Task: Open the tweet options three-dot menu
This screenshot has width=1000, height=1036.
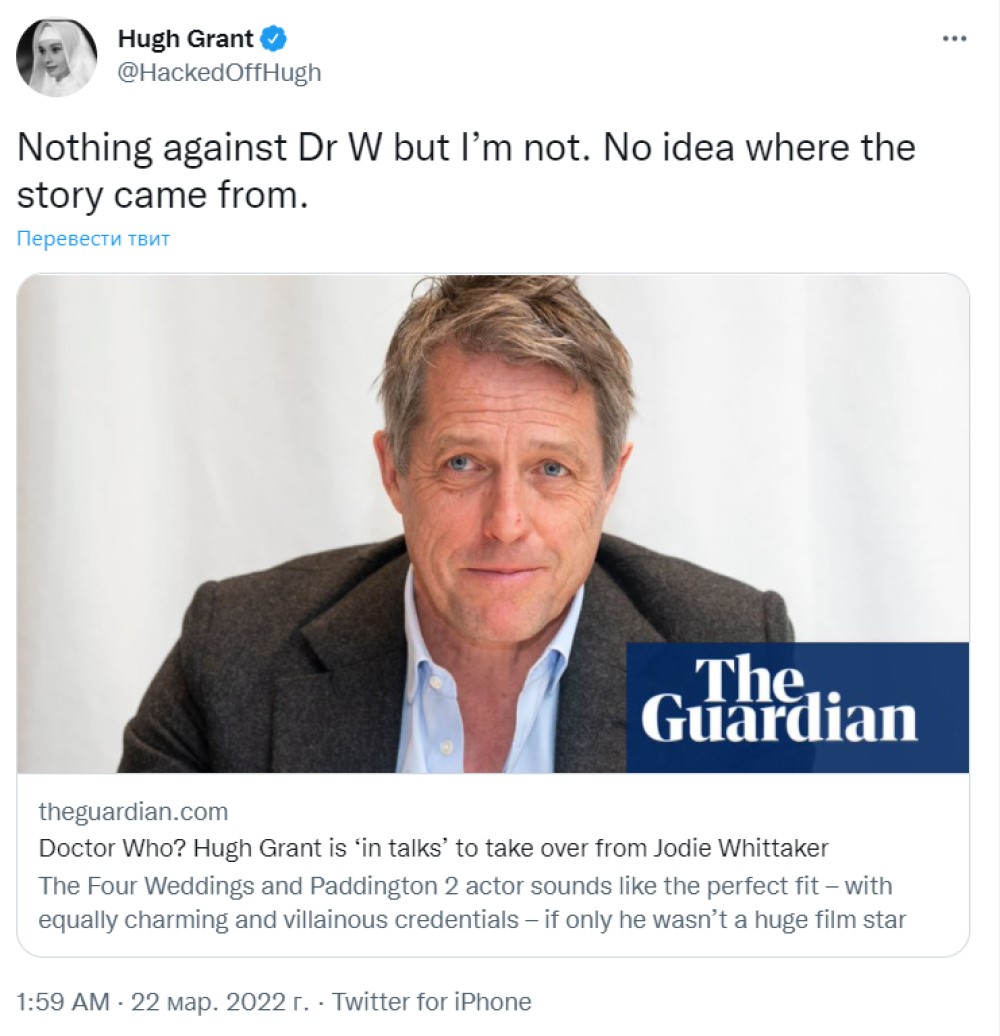Action: pos(955,38)
